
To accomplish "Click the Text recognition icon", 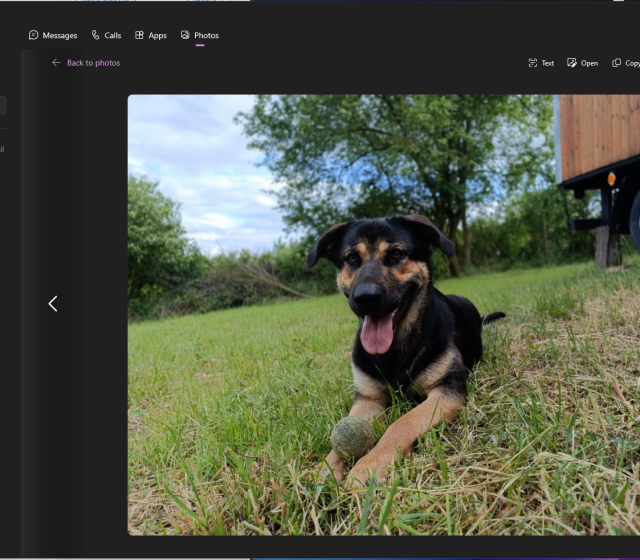I will coord(533,63).
